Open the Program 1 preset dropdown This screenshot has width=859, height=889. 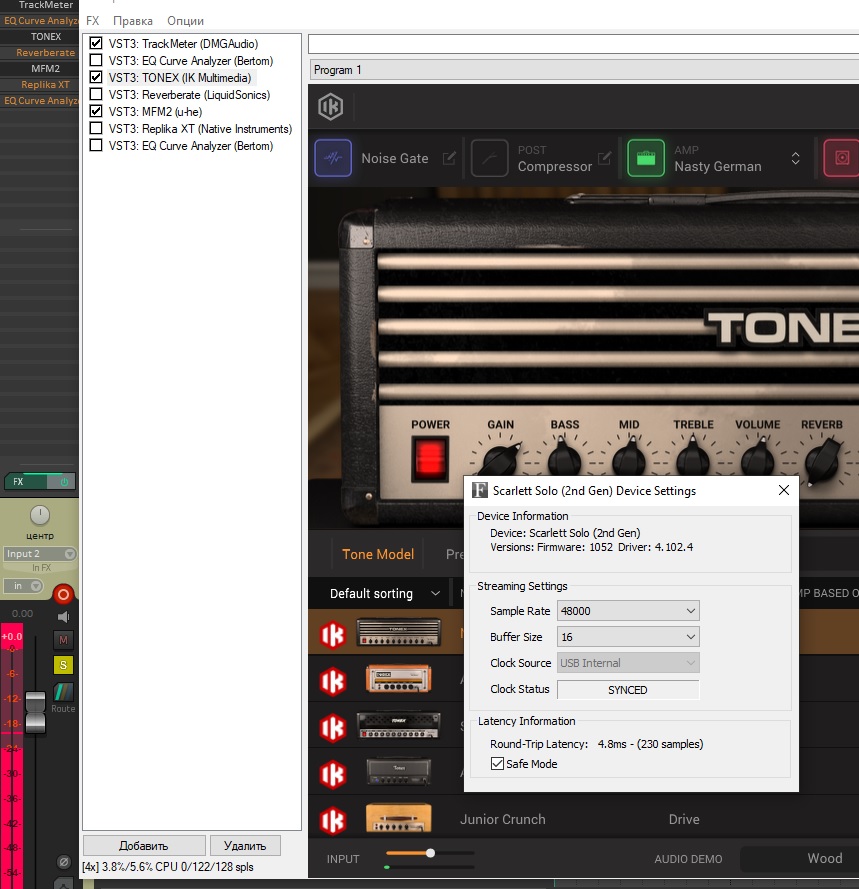click(x=584, y=70)
